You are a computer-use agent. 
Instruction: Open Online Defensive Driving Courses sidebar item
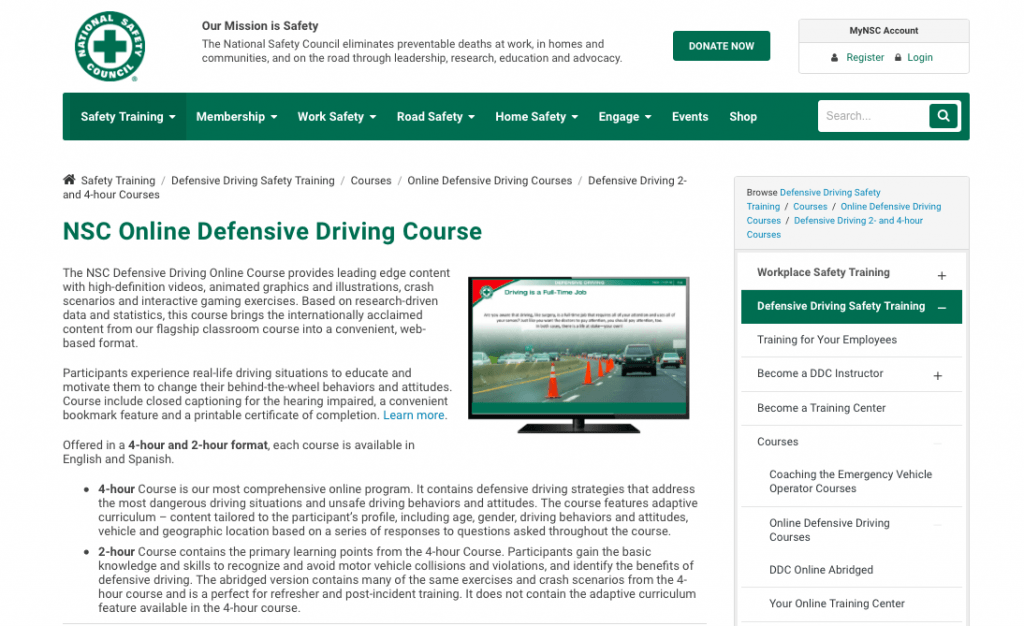pyautogui.click(x=829, y=530)
